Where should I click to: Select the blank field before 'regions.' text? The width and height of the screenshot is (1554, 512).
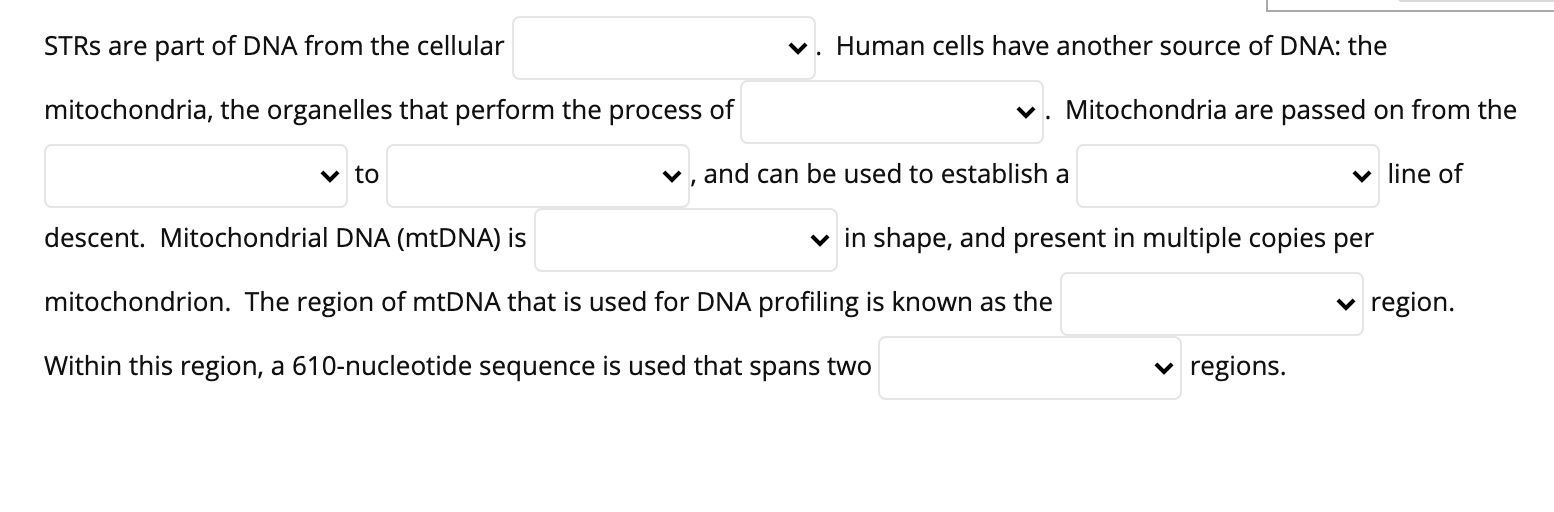1030,367
